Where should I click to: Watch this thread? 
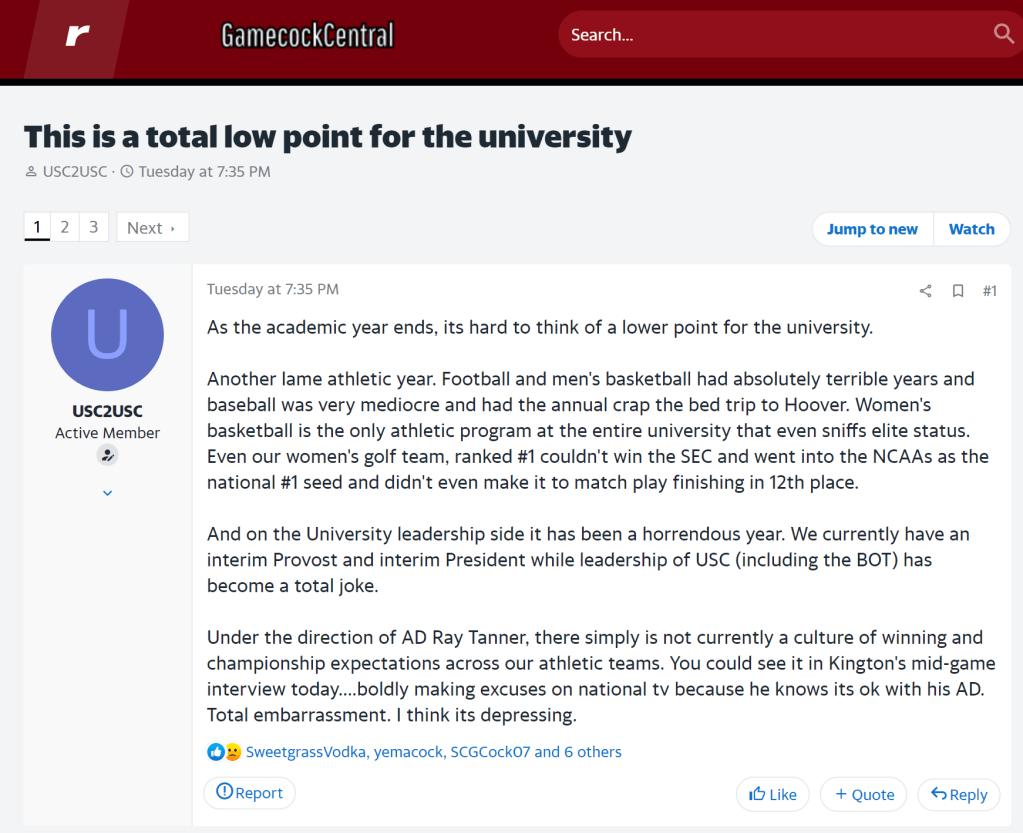click(971, 229)
